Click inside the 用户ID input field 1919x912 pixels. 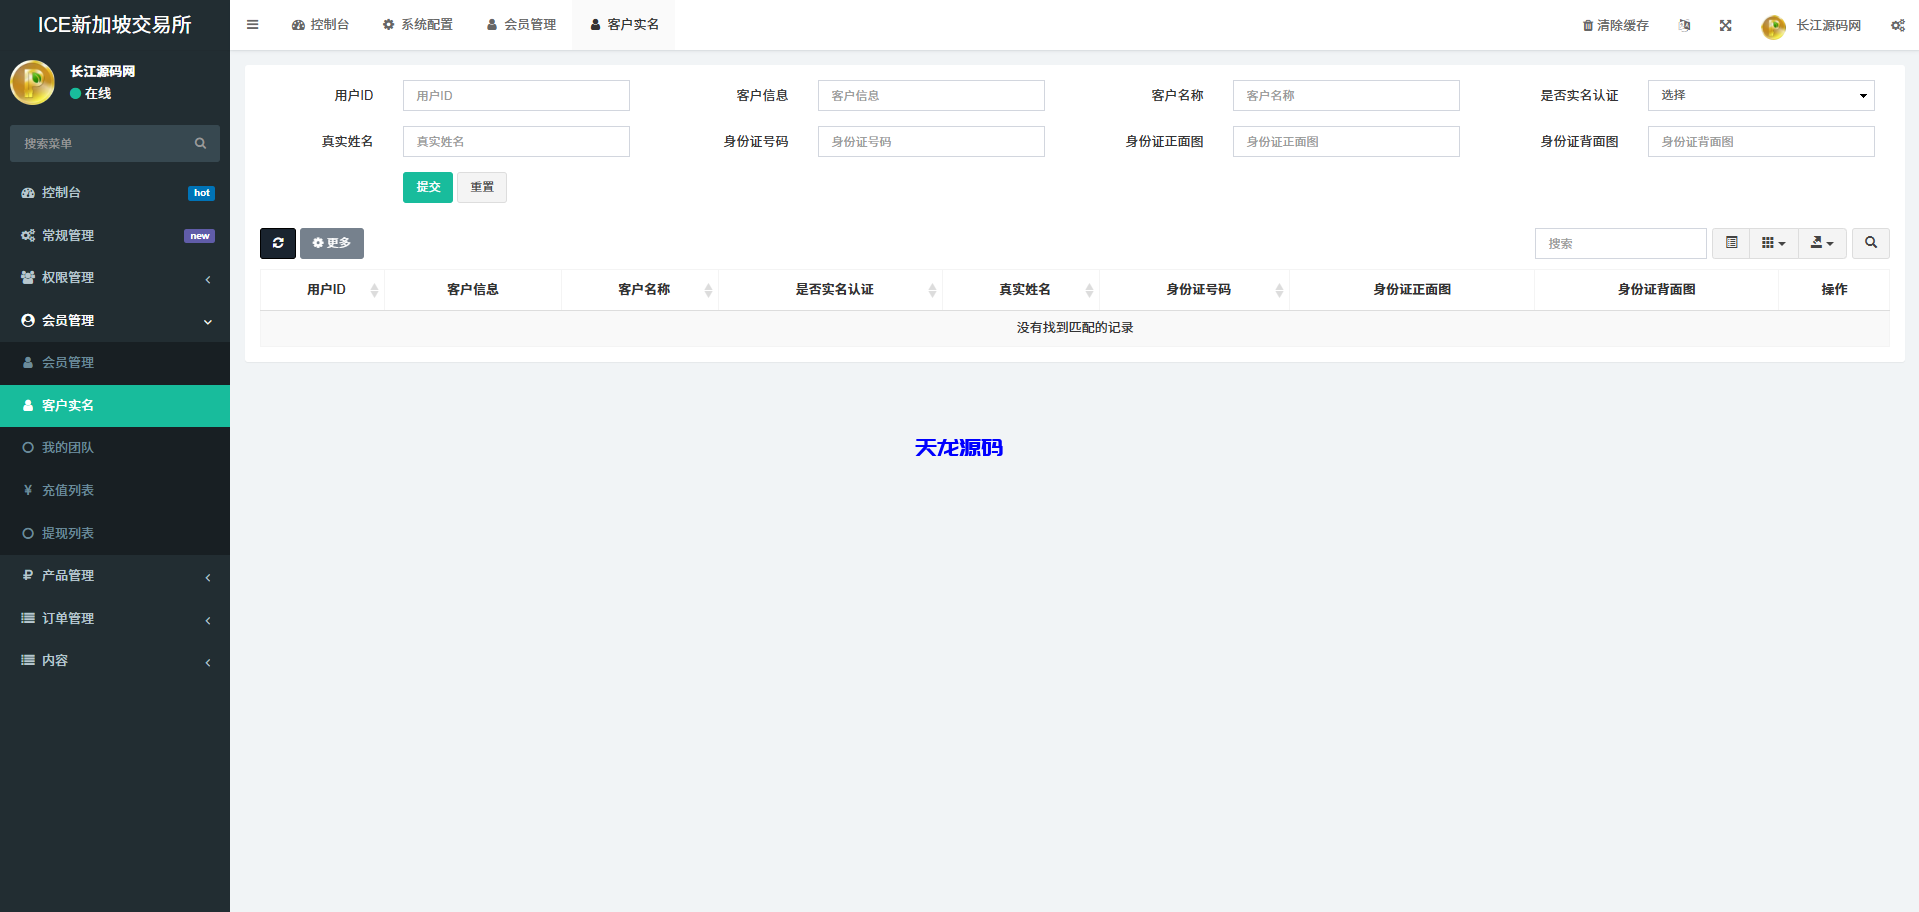(515, 95)
